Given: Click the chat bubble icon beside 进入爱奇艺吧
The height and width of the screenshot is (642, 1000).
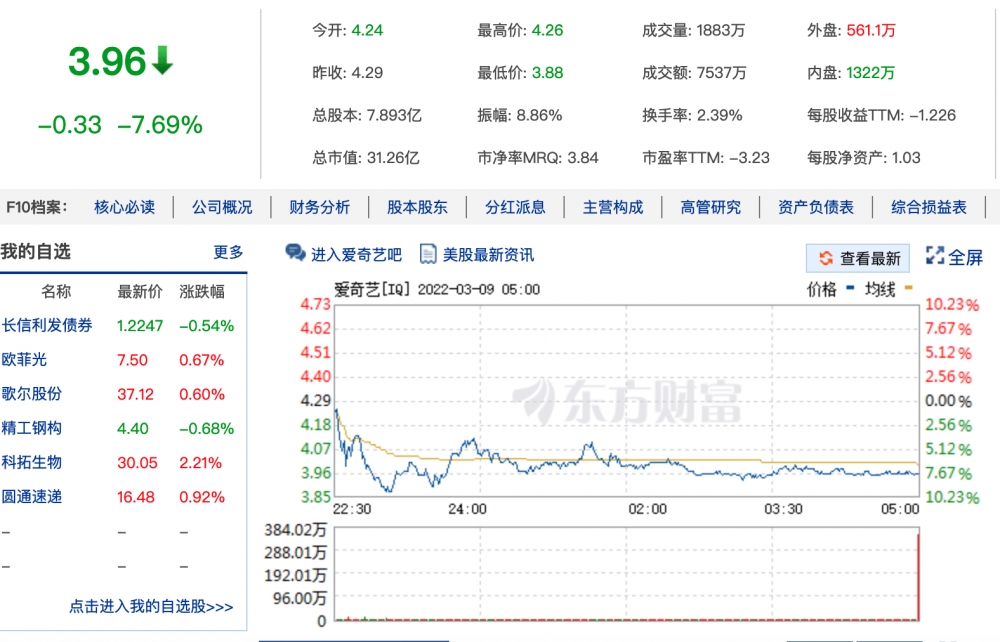Looking at the screenshot, I should pos(295,253).
